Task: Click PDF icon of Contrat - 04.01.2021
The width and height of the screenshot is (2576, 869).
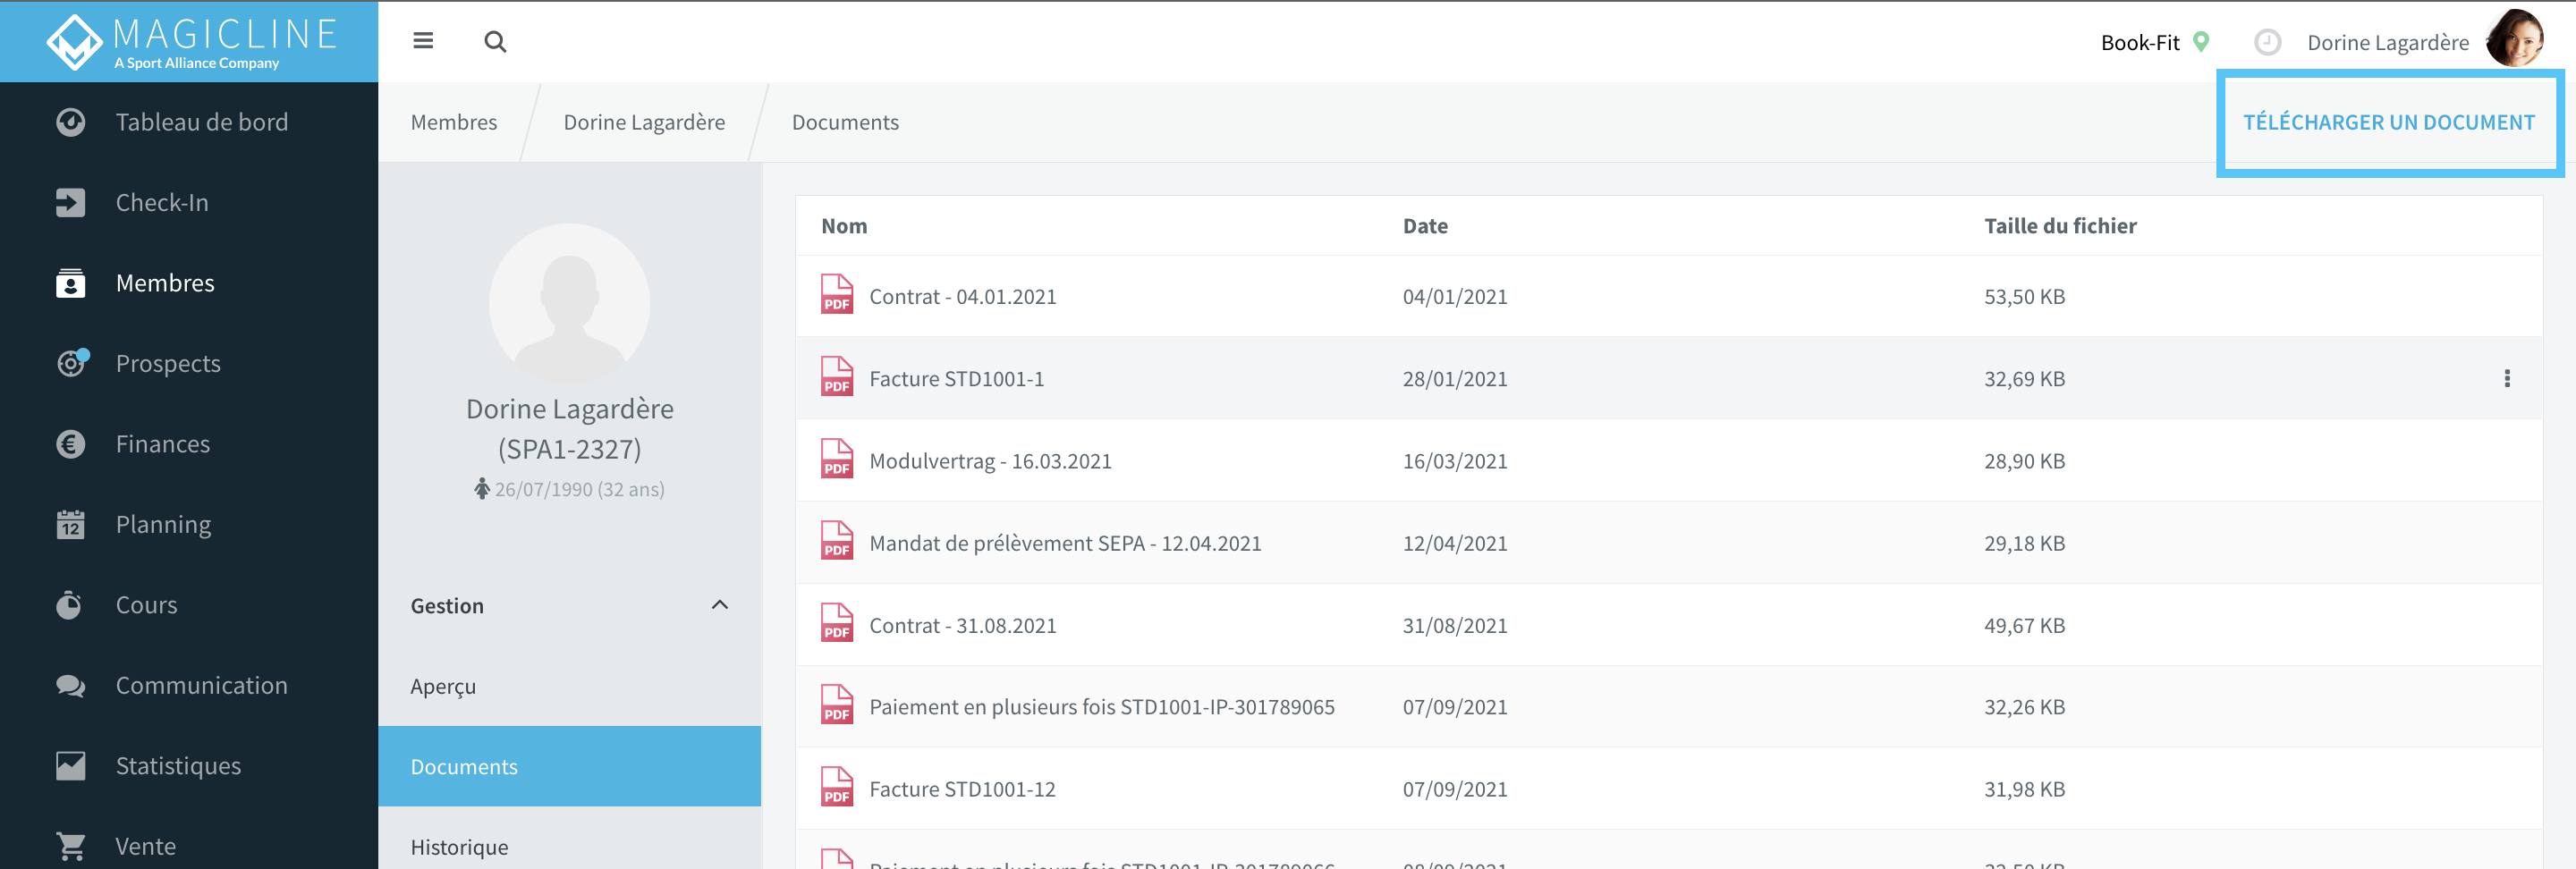Action: (x=837, y=295)
